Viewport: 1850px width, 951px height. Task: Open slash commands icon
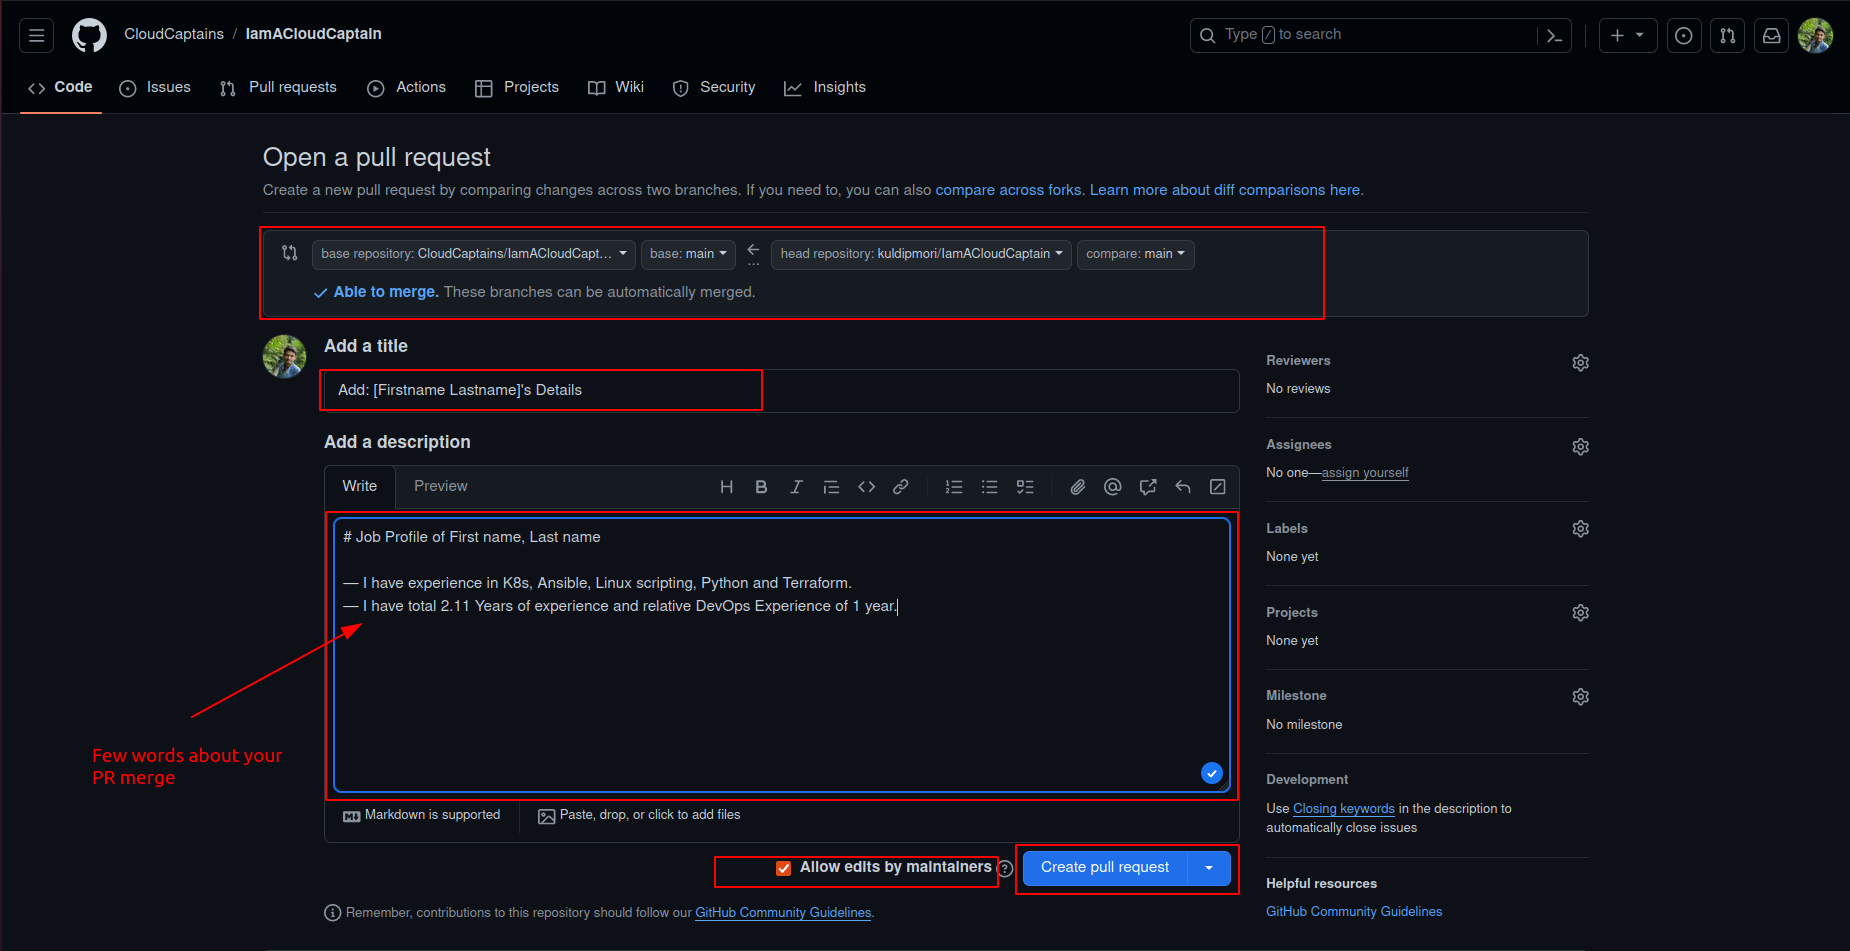tap(1218, 487)
